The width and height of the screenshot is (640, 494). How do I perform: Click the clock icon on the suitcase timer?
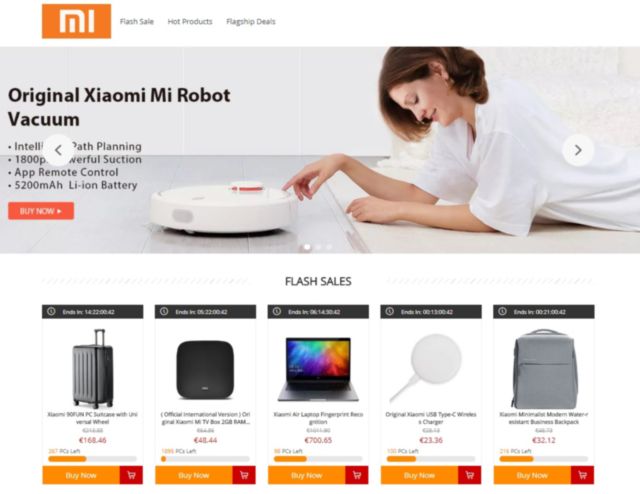(x=51, y=312)
